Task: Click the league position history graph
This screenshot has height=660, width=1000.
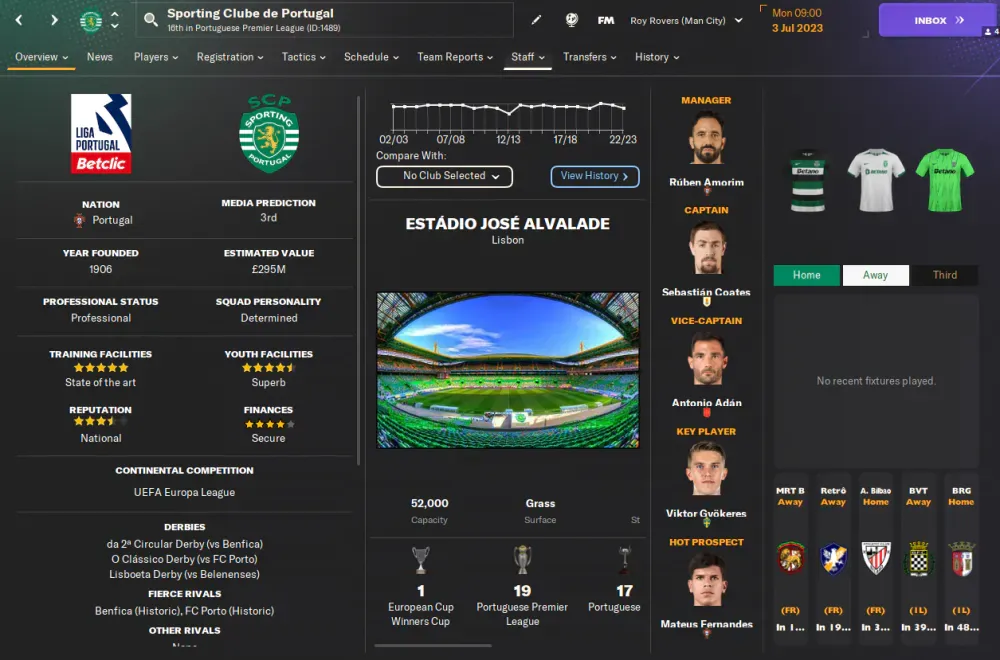Action: (x=508, y=116)
